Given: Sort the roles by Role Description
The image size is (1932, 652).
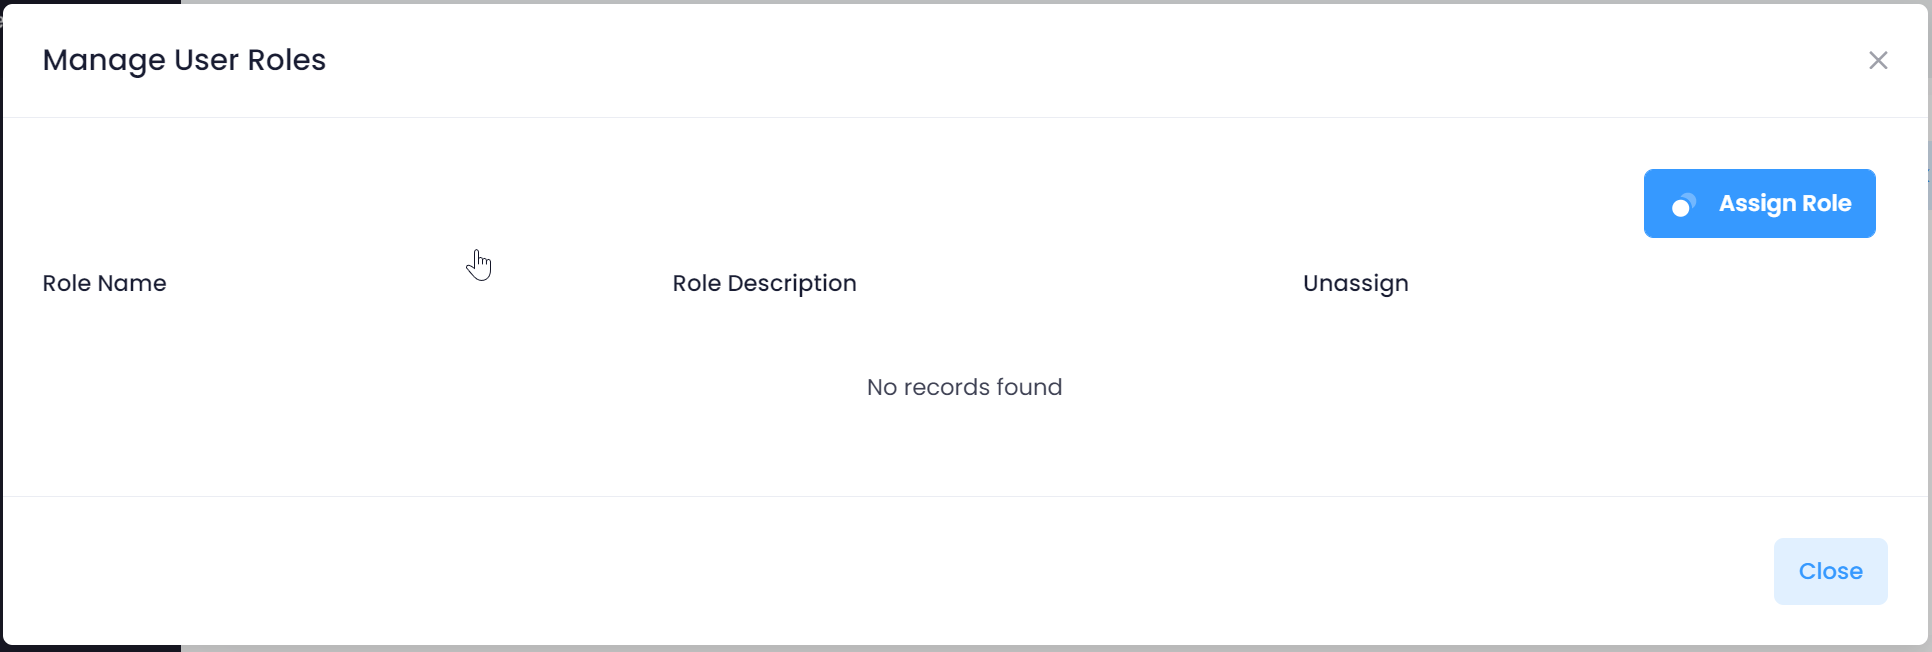Looking at the screenshot, I should [764, 284].
